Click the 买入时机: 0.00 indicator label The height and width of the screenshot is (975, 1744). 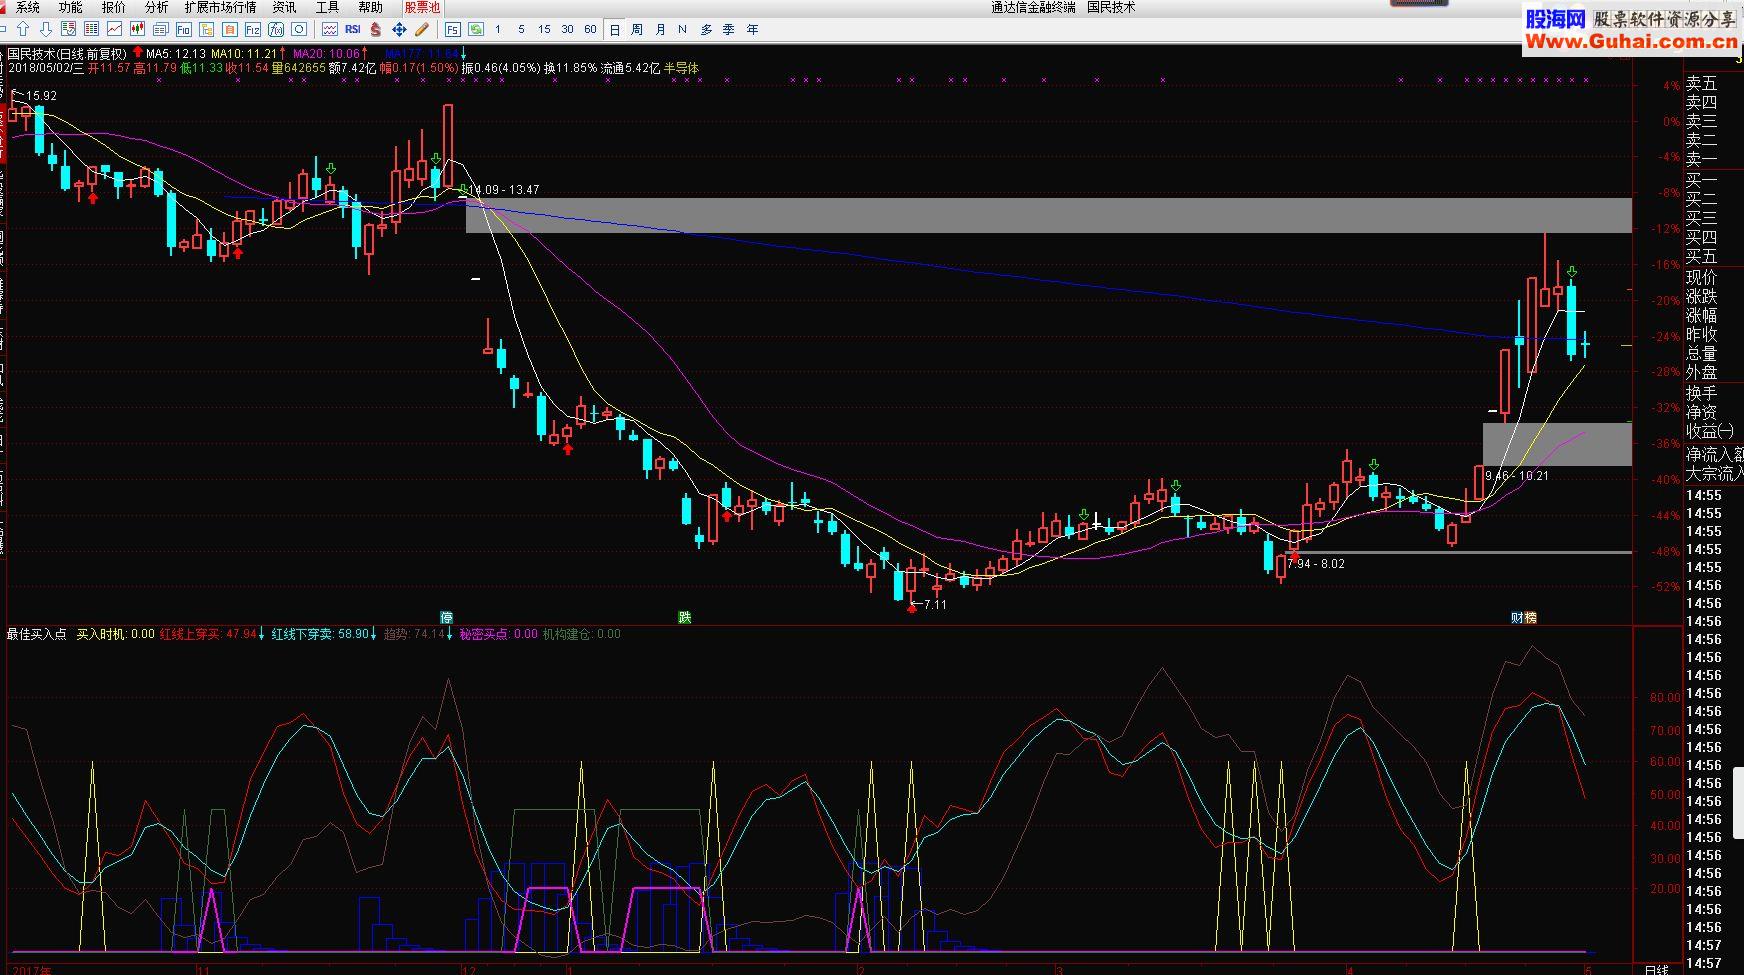click(x=116, y=634)
